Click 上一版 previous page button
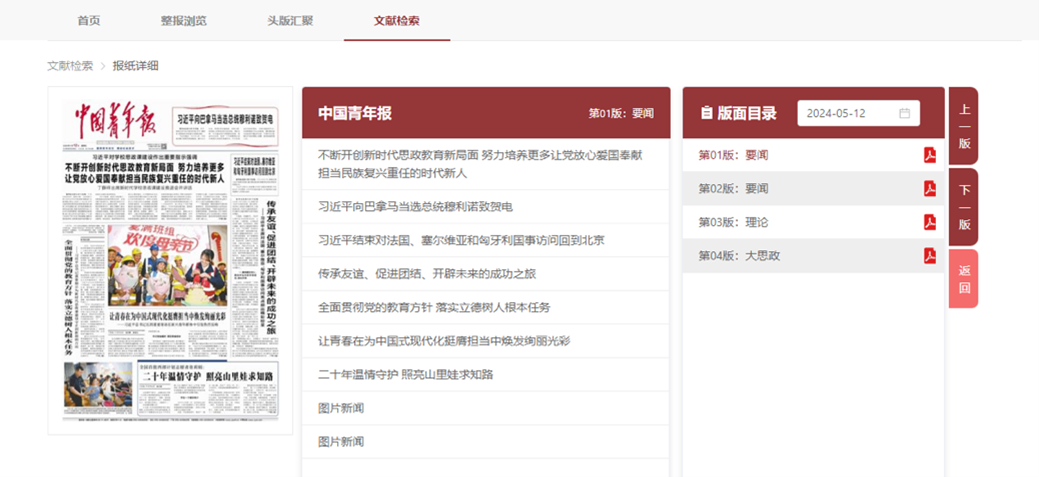This screenshot has width=1039, height=477. click(963, 126)
